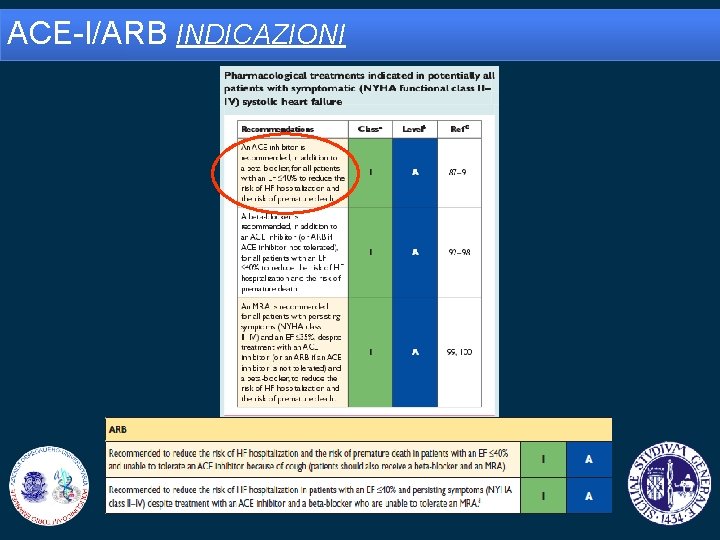This screenshot has height=540, width=720.
Task: Select the beta-blocker recommendation text cell
Action: 293,252
